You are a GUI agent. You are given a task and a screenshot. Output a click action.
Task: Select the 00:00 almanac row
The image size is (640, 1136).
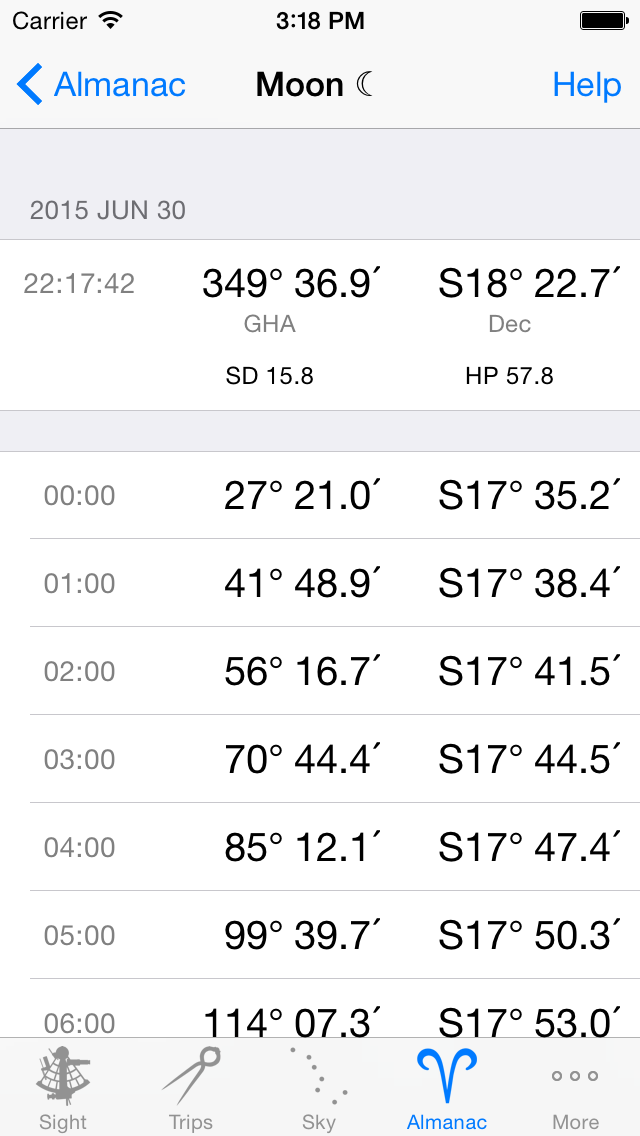coord(320,495)
